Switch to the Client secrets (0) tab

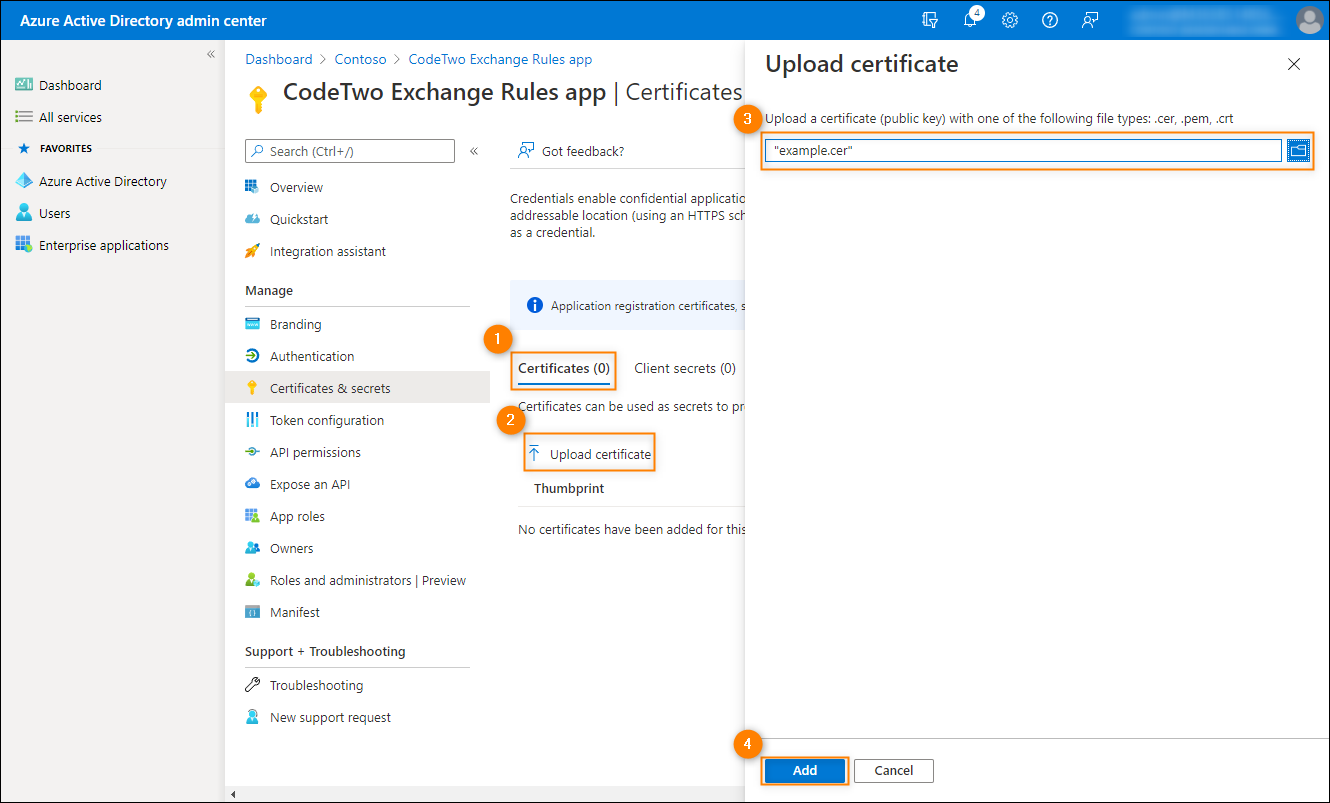(x=685, y=368)
